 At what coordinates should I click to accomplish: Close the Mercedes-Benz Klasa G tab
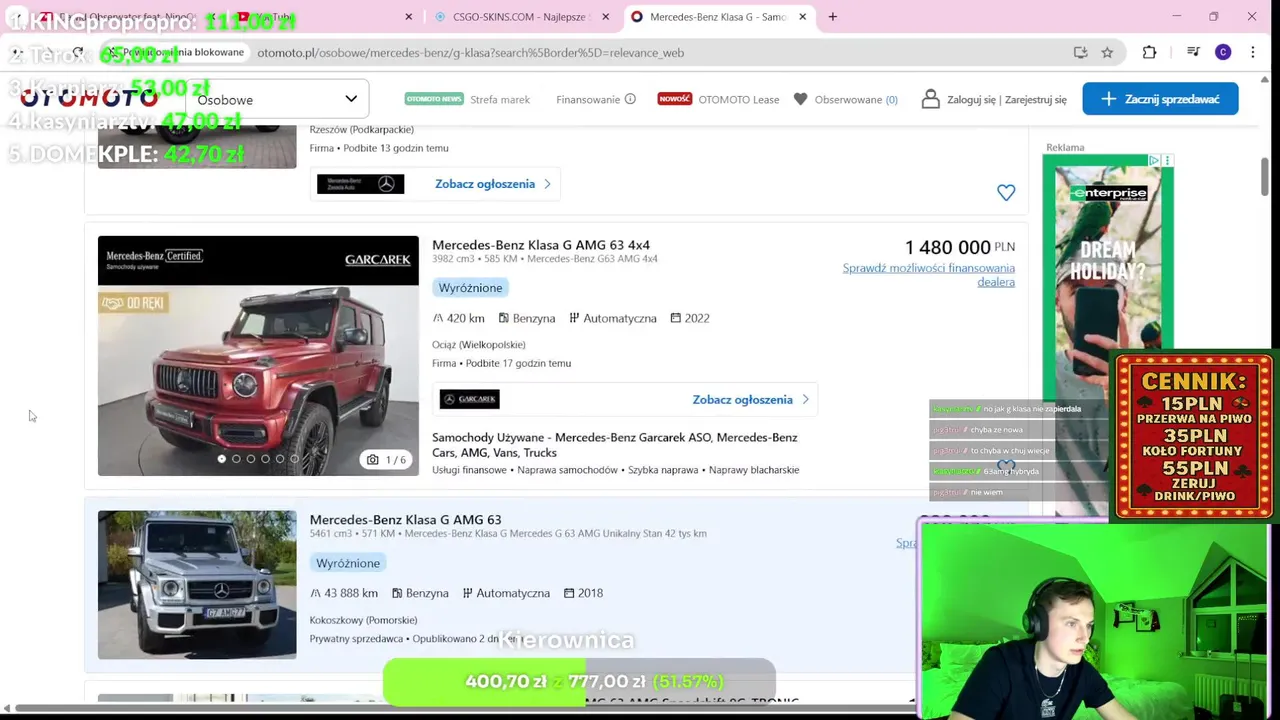coord(803,16)
